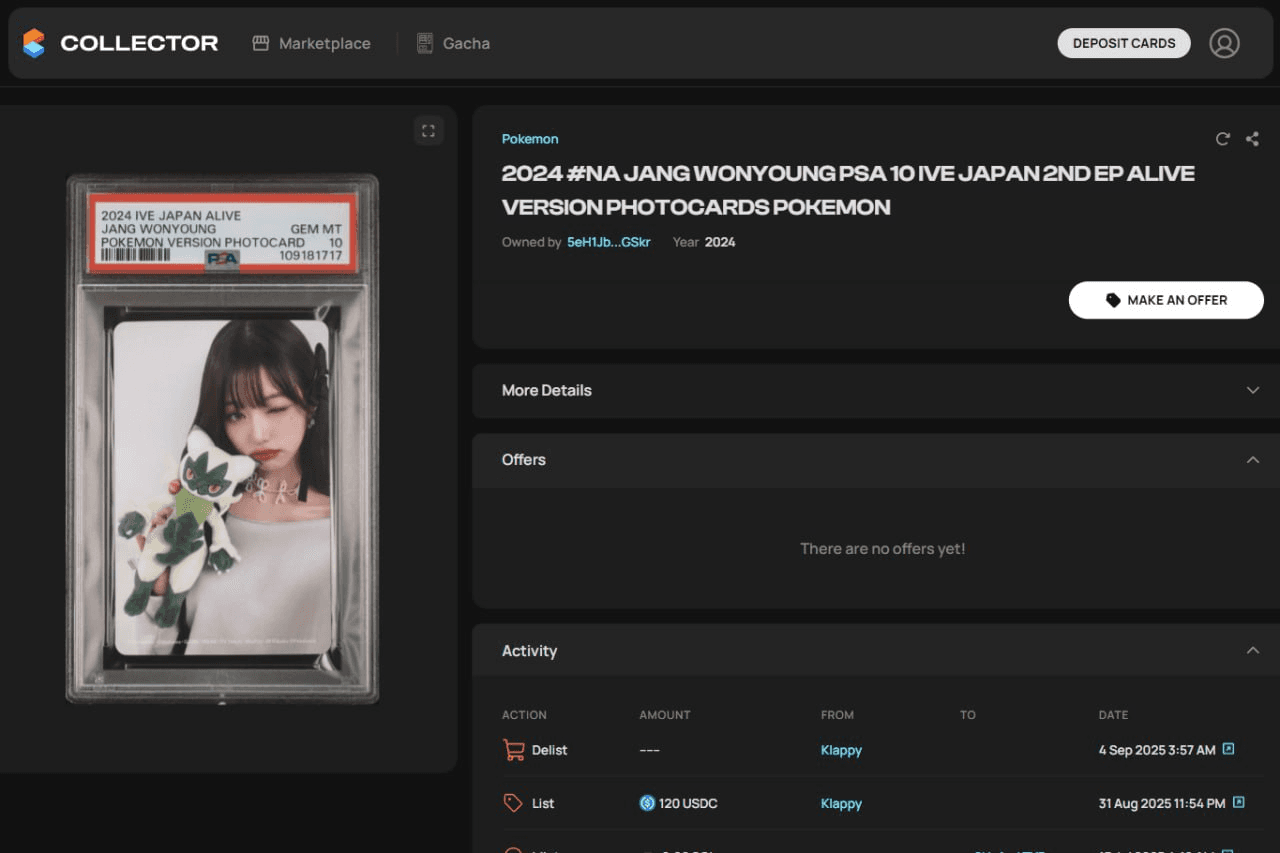
Task: Click the Collector logo icon
Action: [34, 43]
